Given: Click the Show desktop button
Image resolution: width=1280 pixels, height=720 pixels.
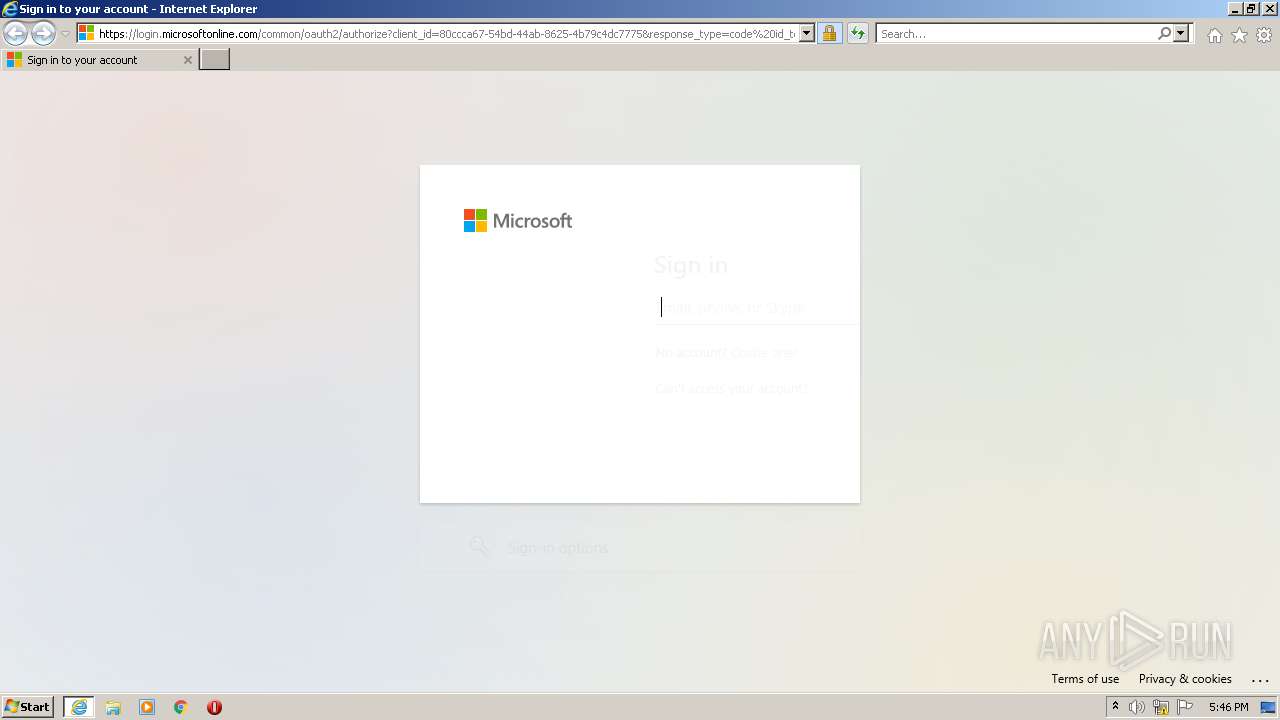Looking at the screenshot, I should coord(1268,707).
